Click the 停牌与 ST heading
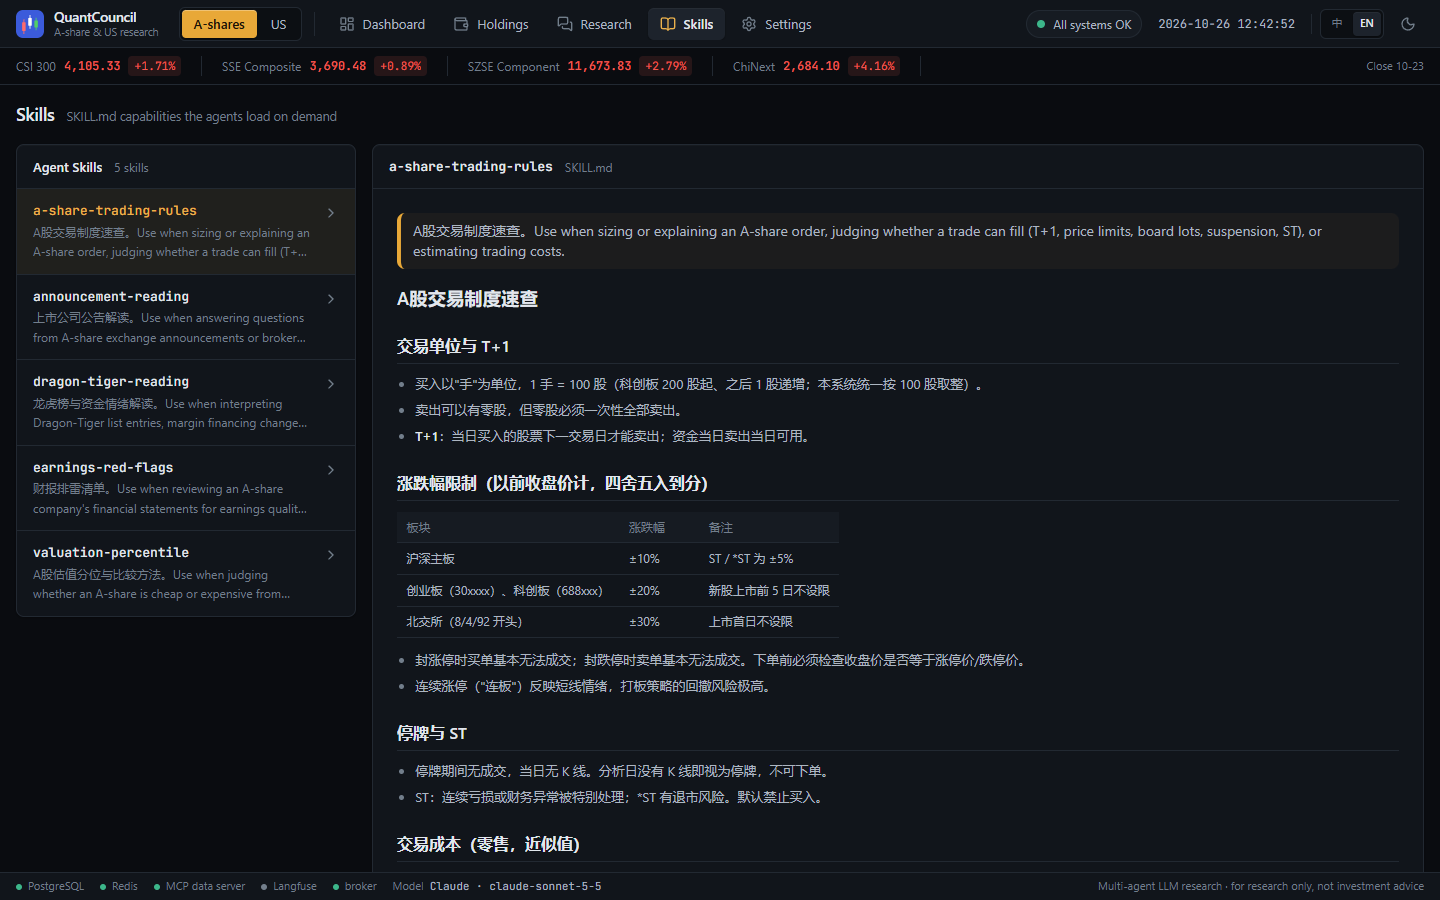 [x=432, y=733]
